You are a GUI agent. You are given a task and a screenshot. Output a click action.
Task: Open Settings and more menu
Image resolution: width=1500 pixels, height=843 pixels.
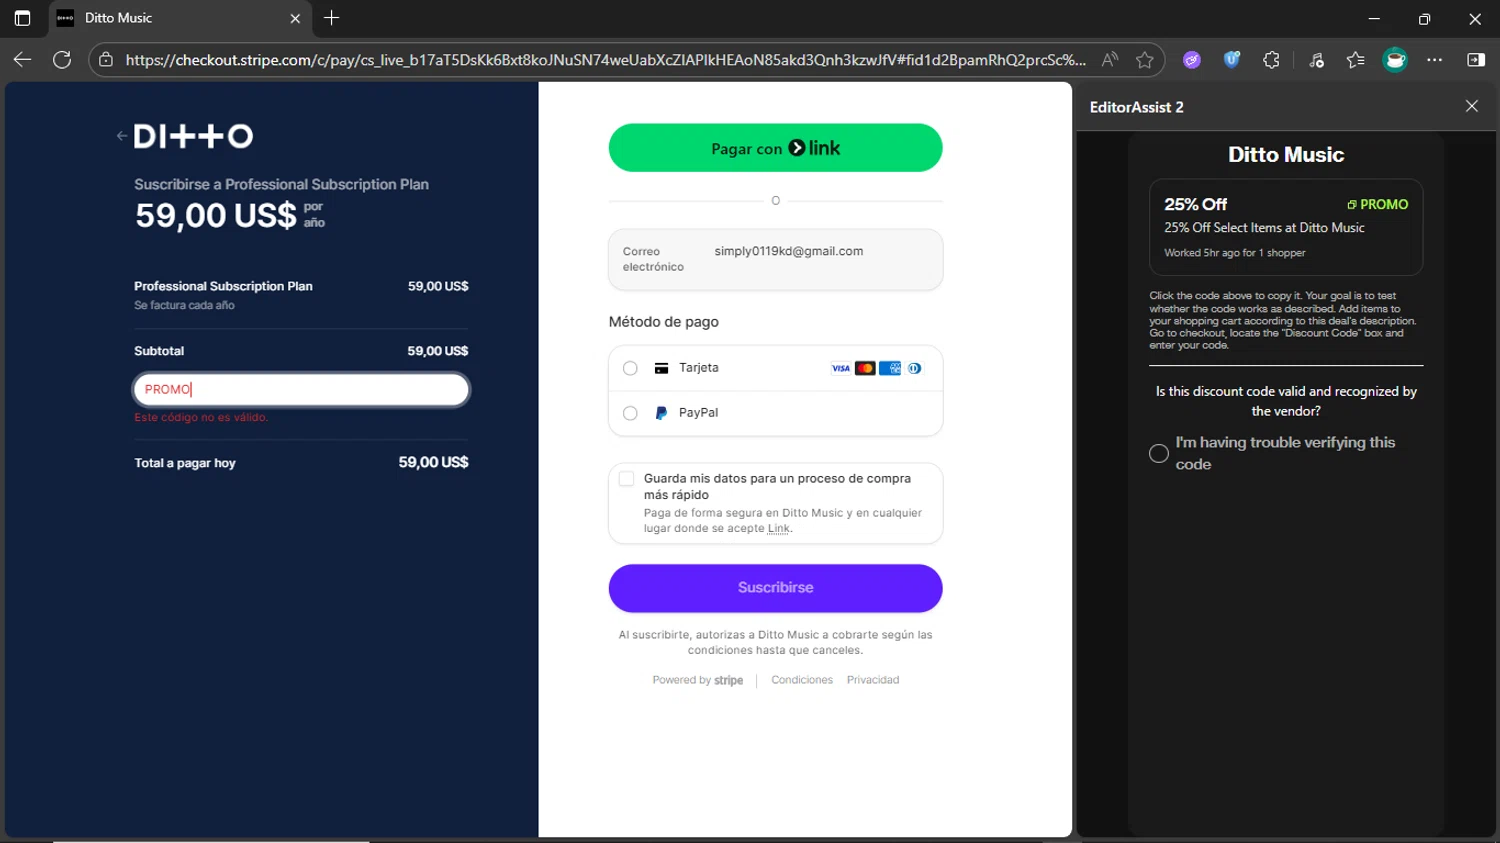[1435, 60]
